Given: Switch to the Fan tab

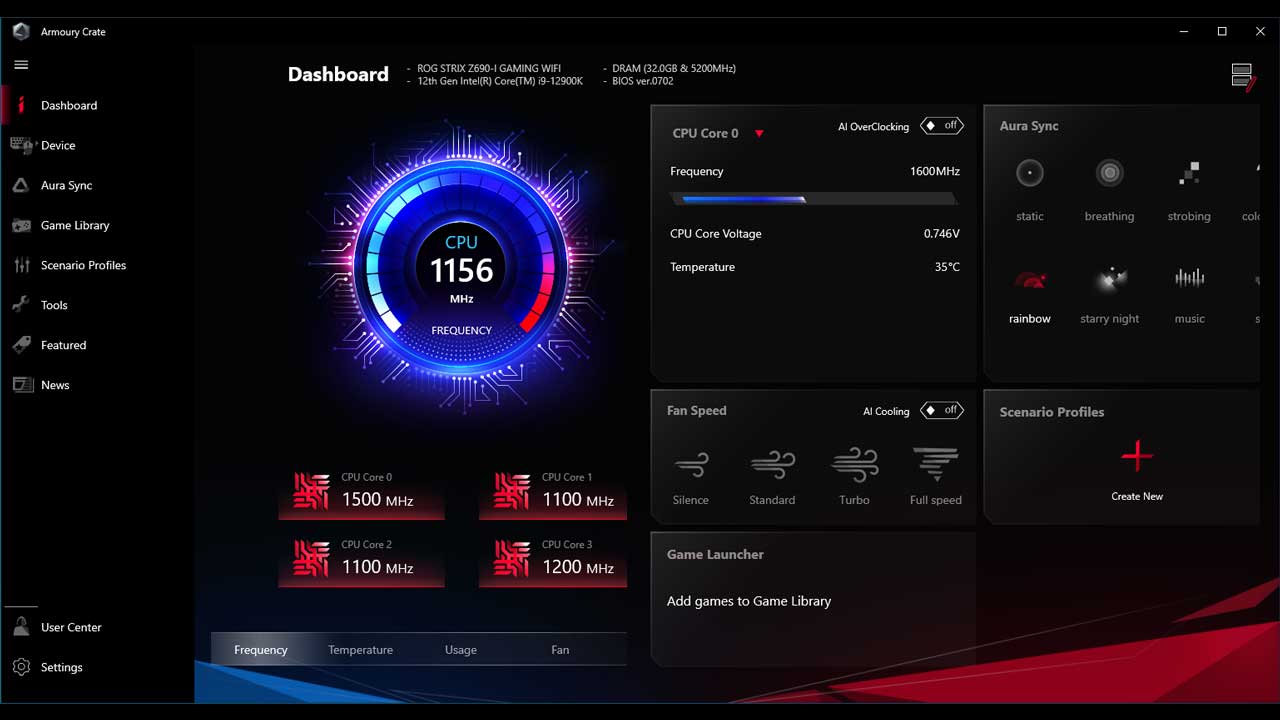Looking at the screenshot, I should (560, 650).
